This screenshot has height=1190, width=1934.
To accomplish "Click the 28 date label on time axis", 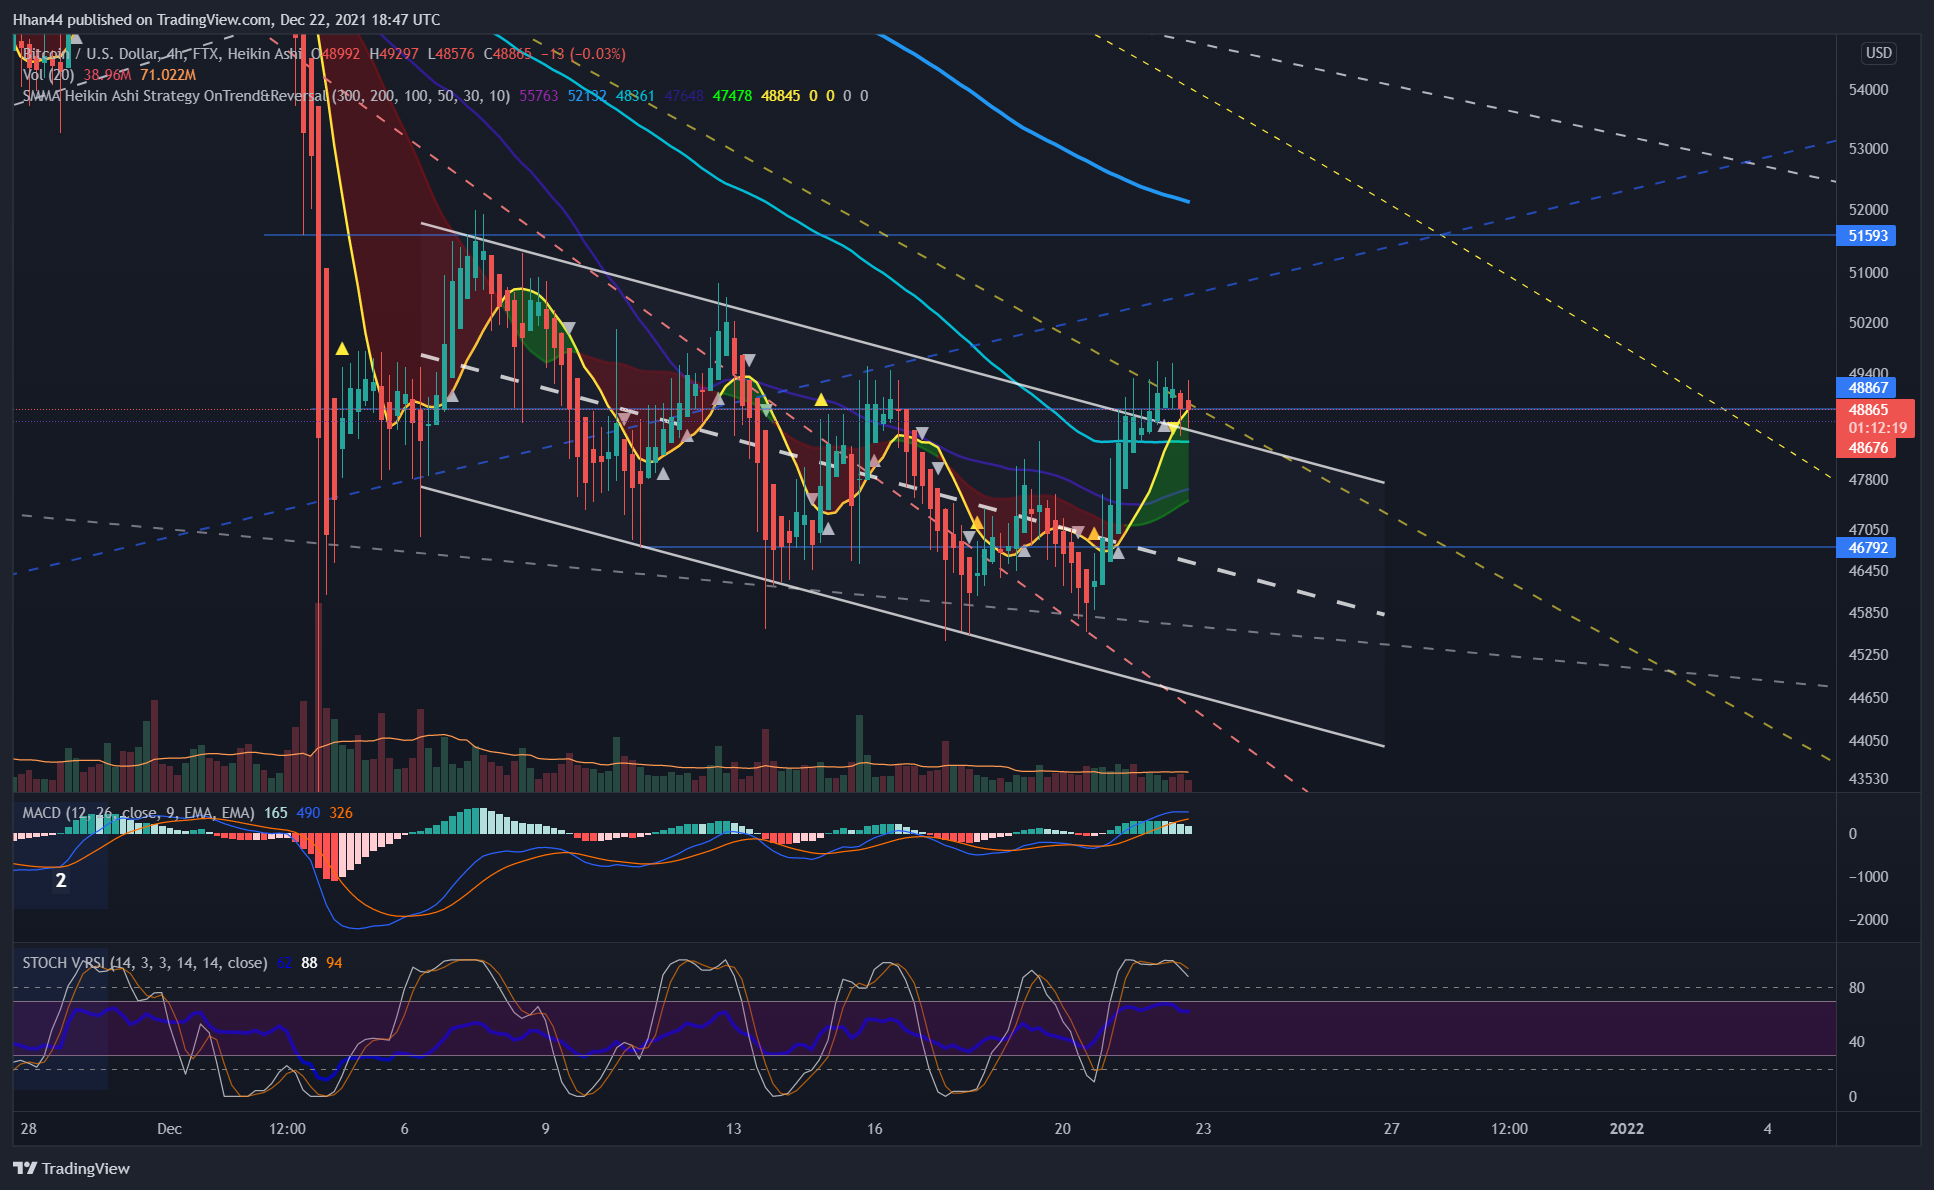I will click(x=29, y=1129).
